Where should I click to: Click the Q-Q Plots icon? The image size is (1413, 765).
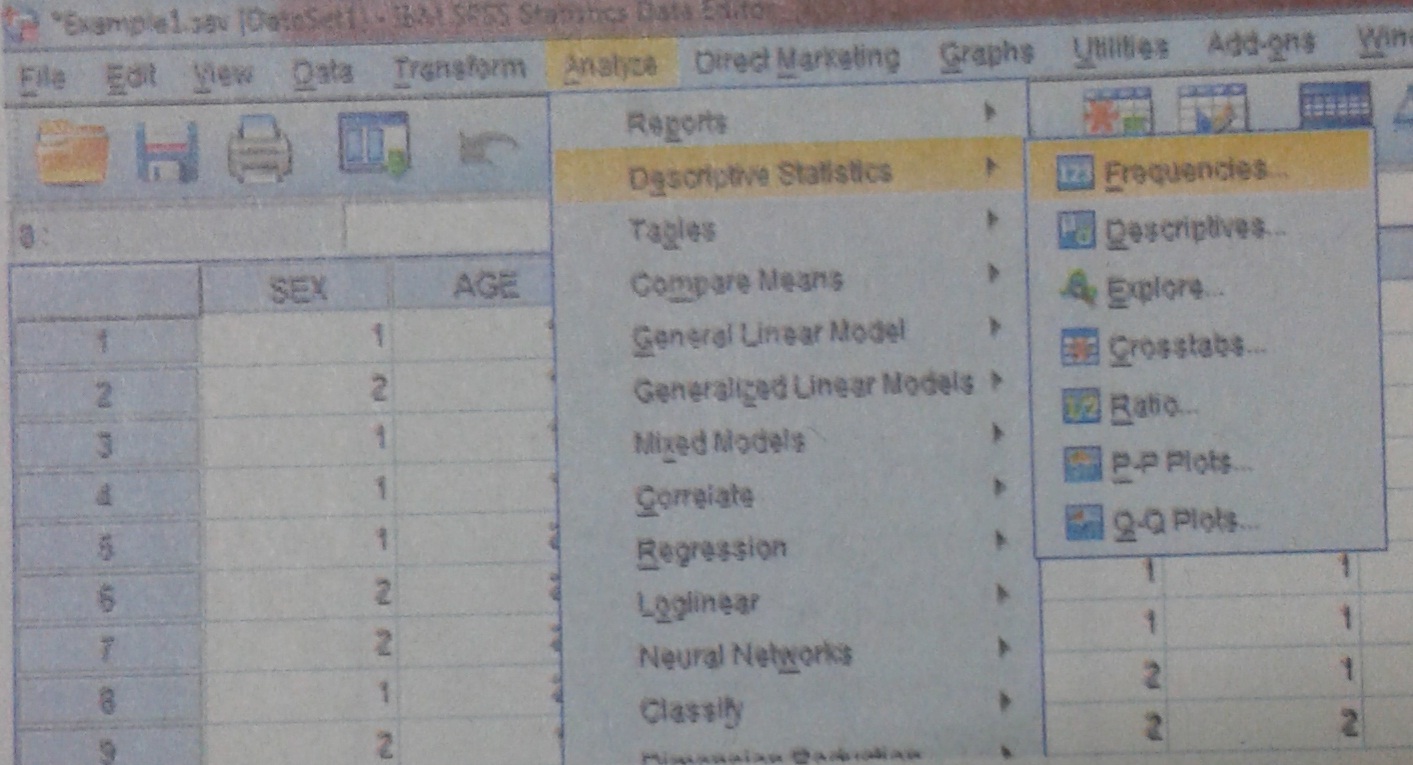pos(1086,523)
